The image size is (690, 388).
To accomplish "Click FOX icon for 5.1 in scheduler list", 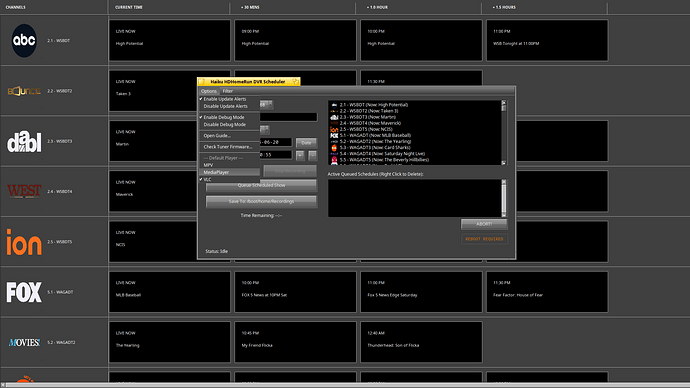I will pyautogui.click(x=334, y=135).
